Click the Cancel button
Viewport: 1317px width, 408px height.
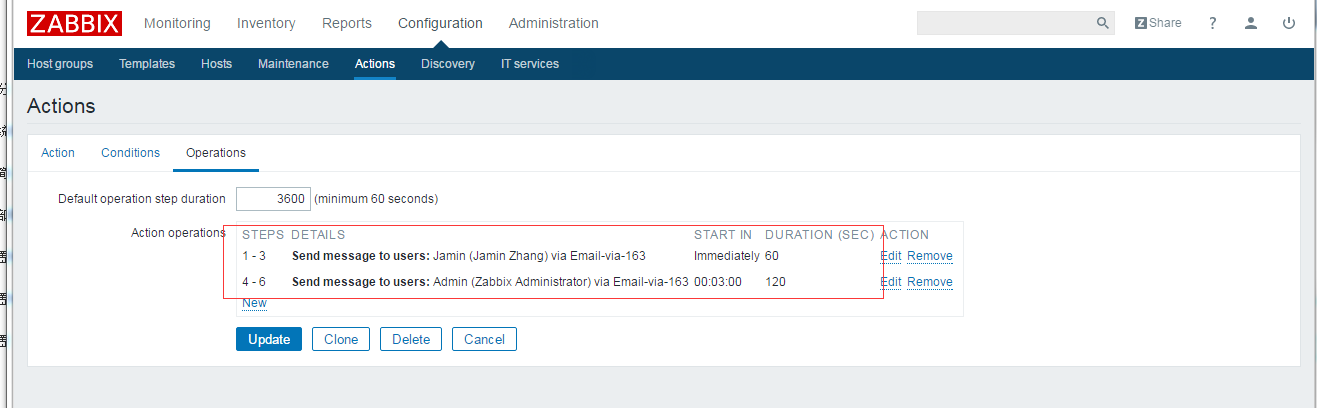click(x=484, y=339)
